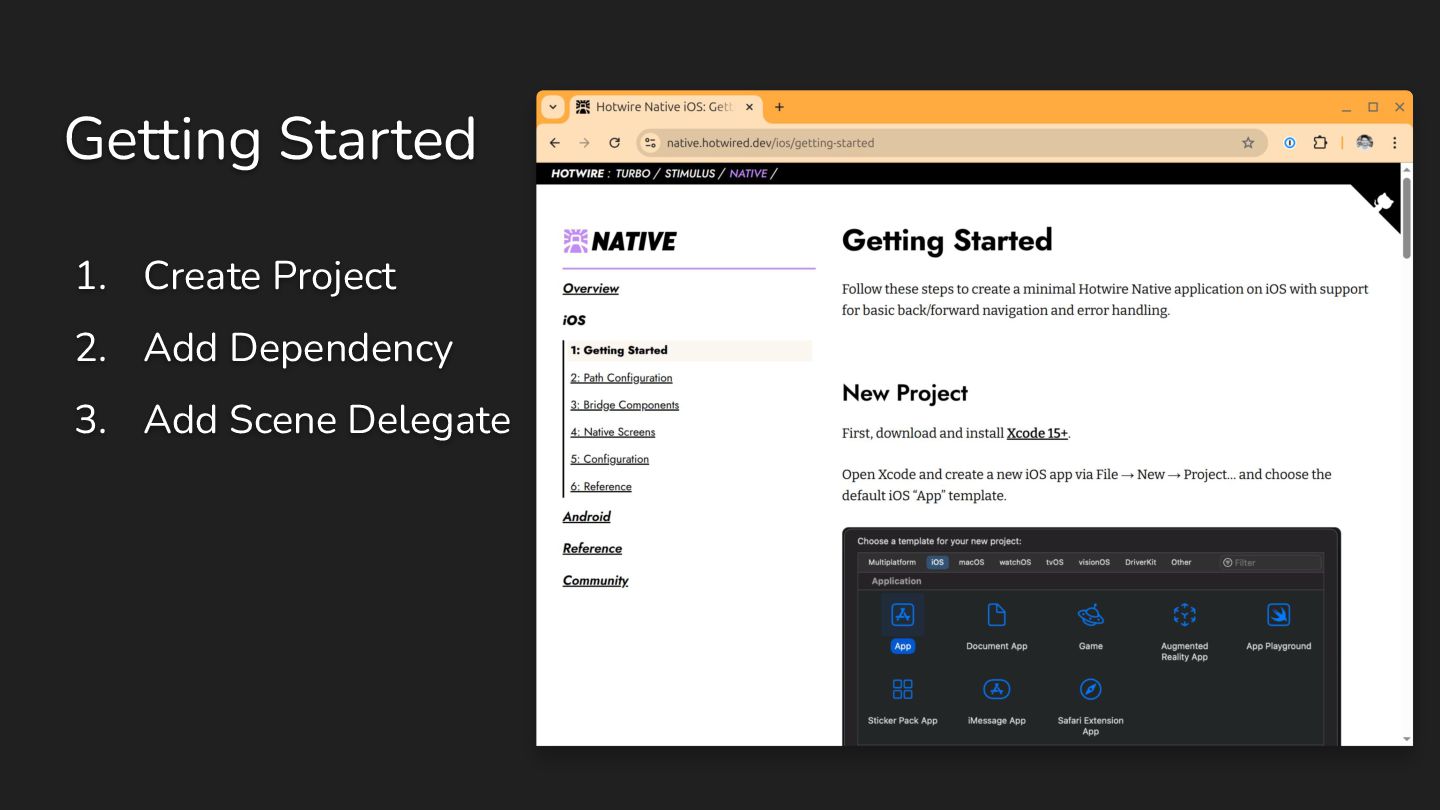This screenshot has width=1440, height=810.
Task: Switch to macOS tab in template chooser
Action: point(971,562)
